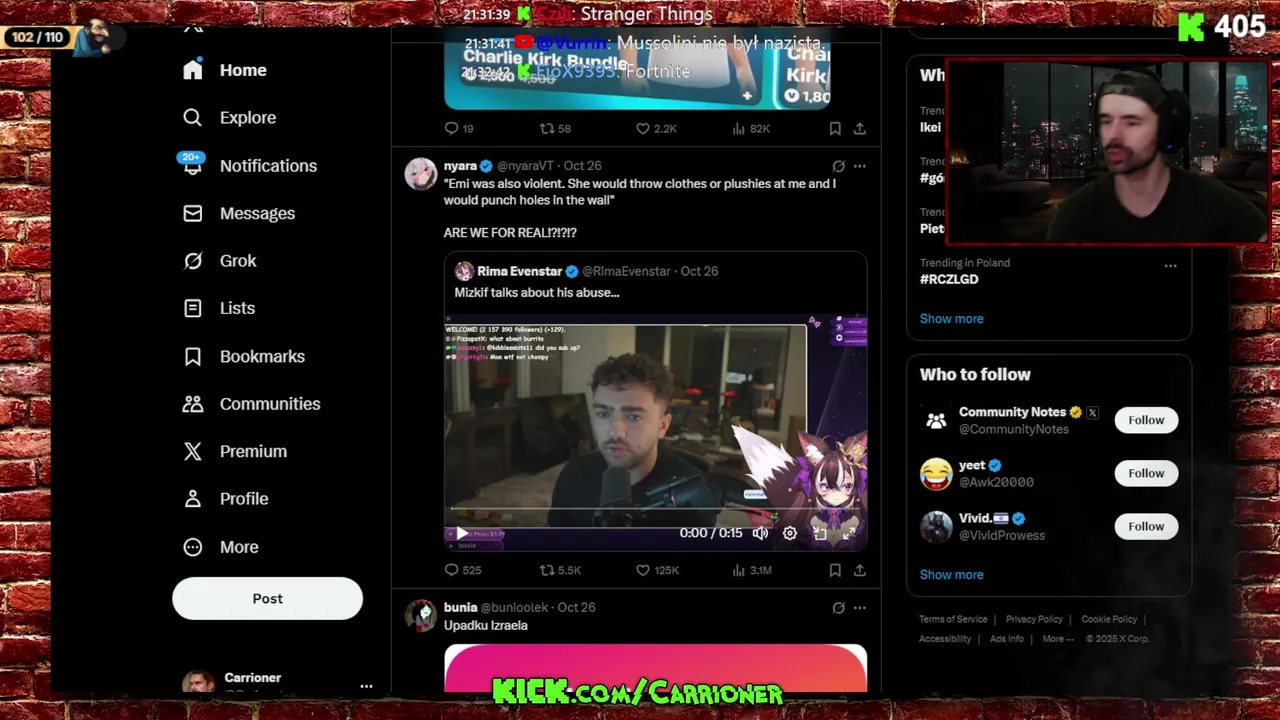Open the @nyaraVT handle link
The width and height of the screenshot is (1280, 720).
[x=525, y=166]
